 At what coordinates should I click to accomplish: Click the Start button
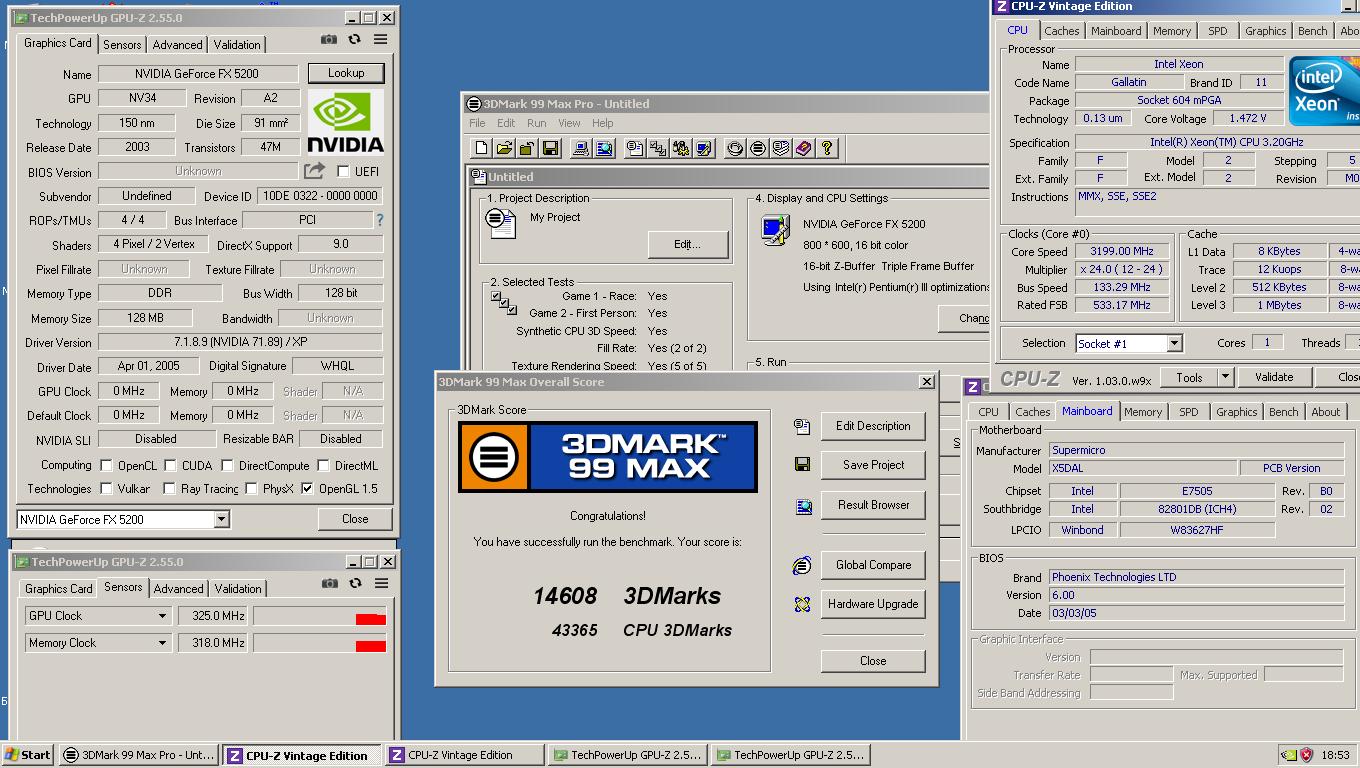[28, 755]
